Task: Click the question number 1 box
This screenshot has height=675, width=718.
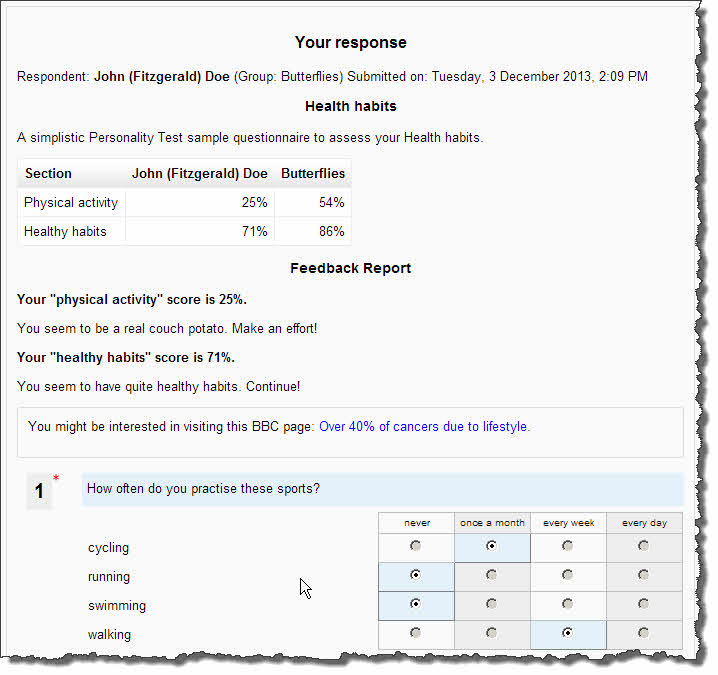Action: 39,491
